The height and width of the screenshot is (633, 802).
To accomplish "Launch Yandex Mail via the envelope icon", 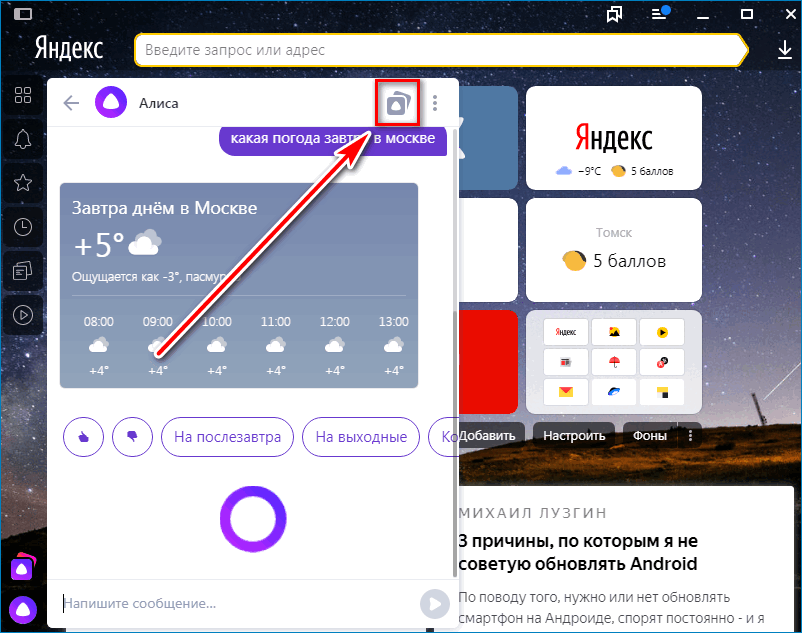I will [566, 393].
